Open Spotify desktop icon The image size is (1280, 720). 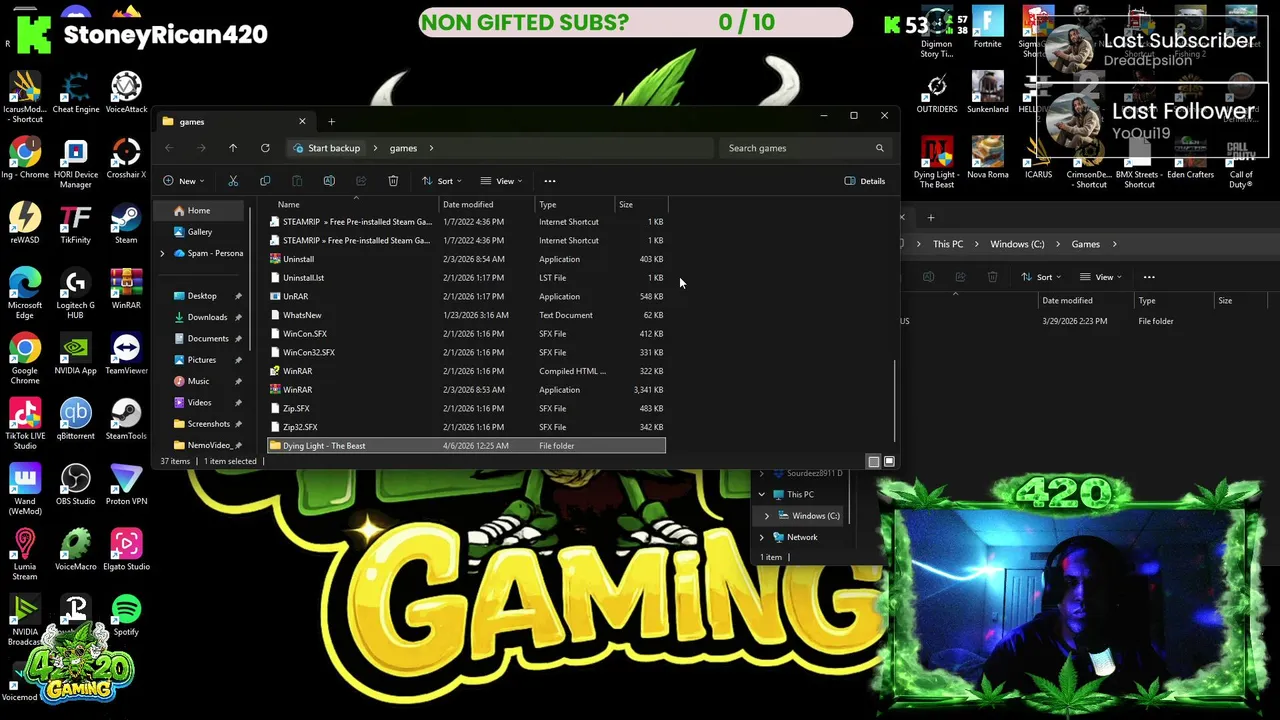tap(126, 615)
